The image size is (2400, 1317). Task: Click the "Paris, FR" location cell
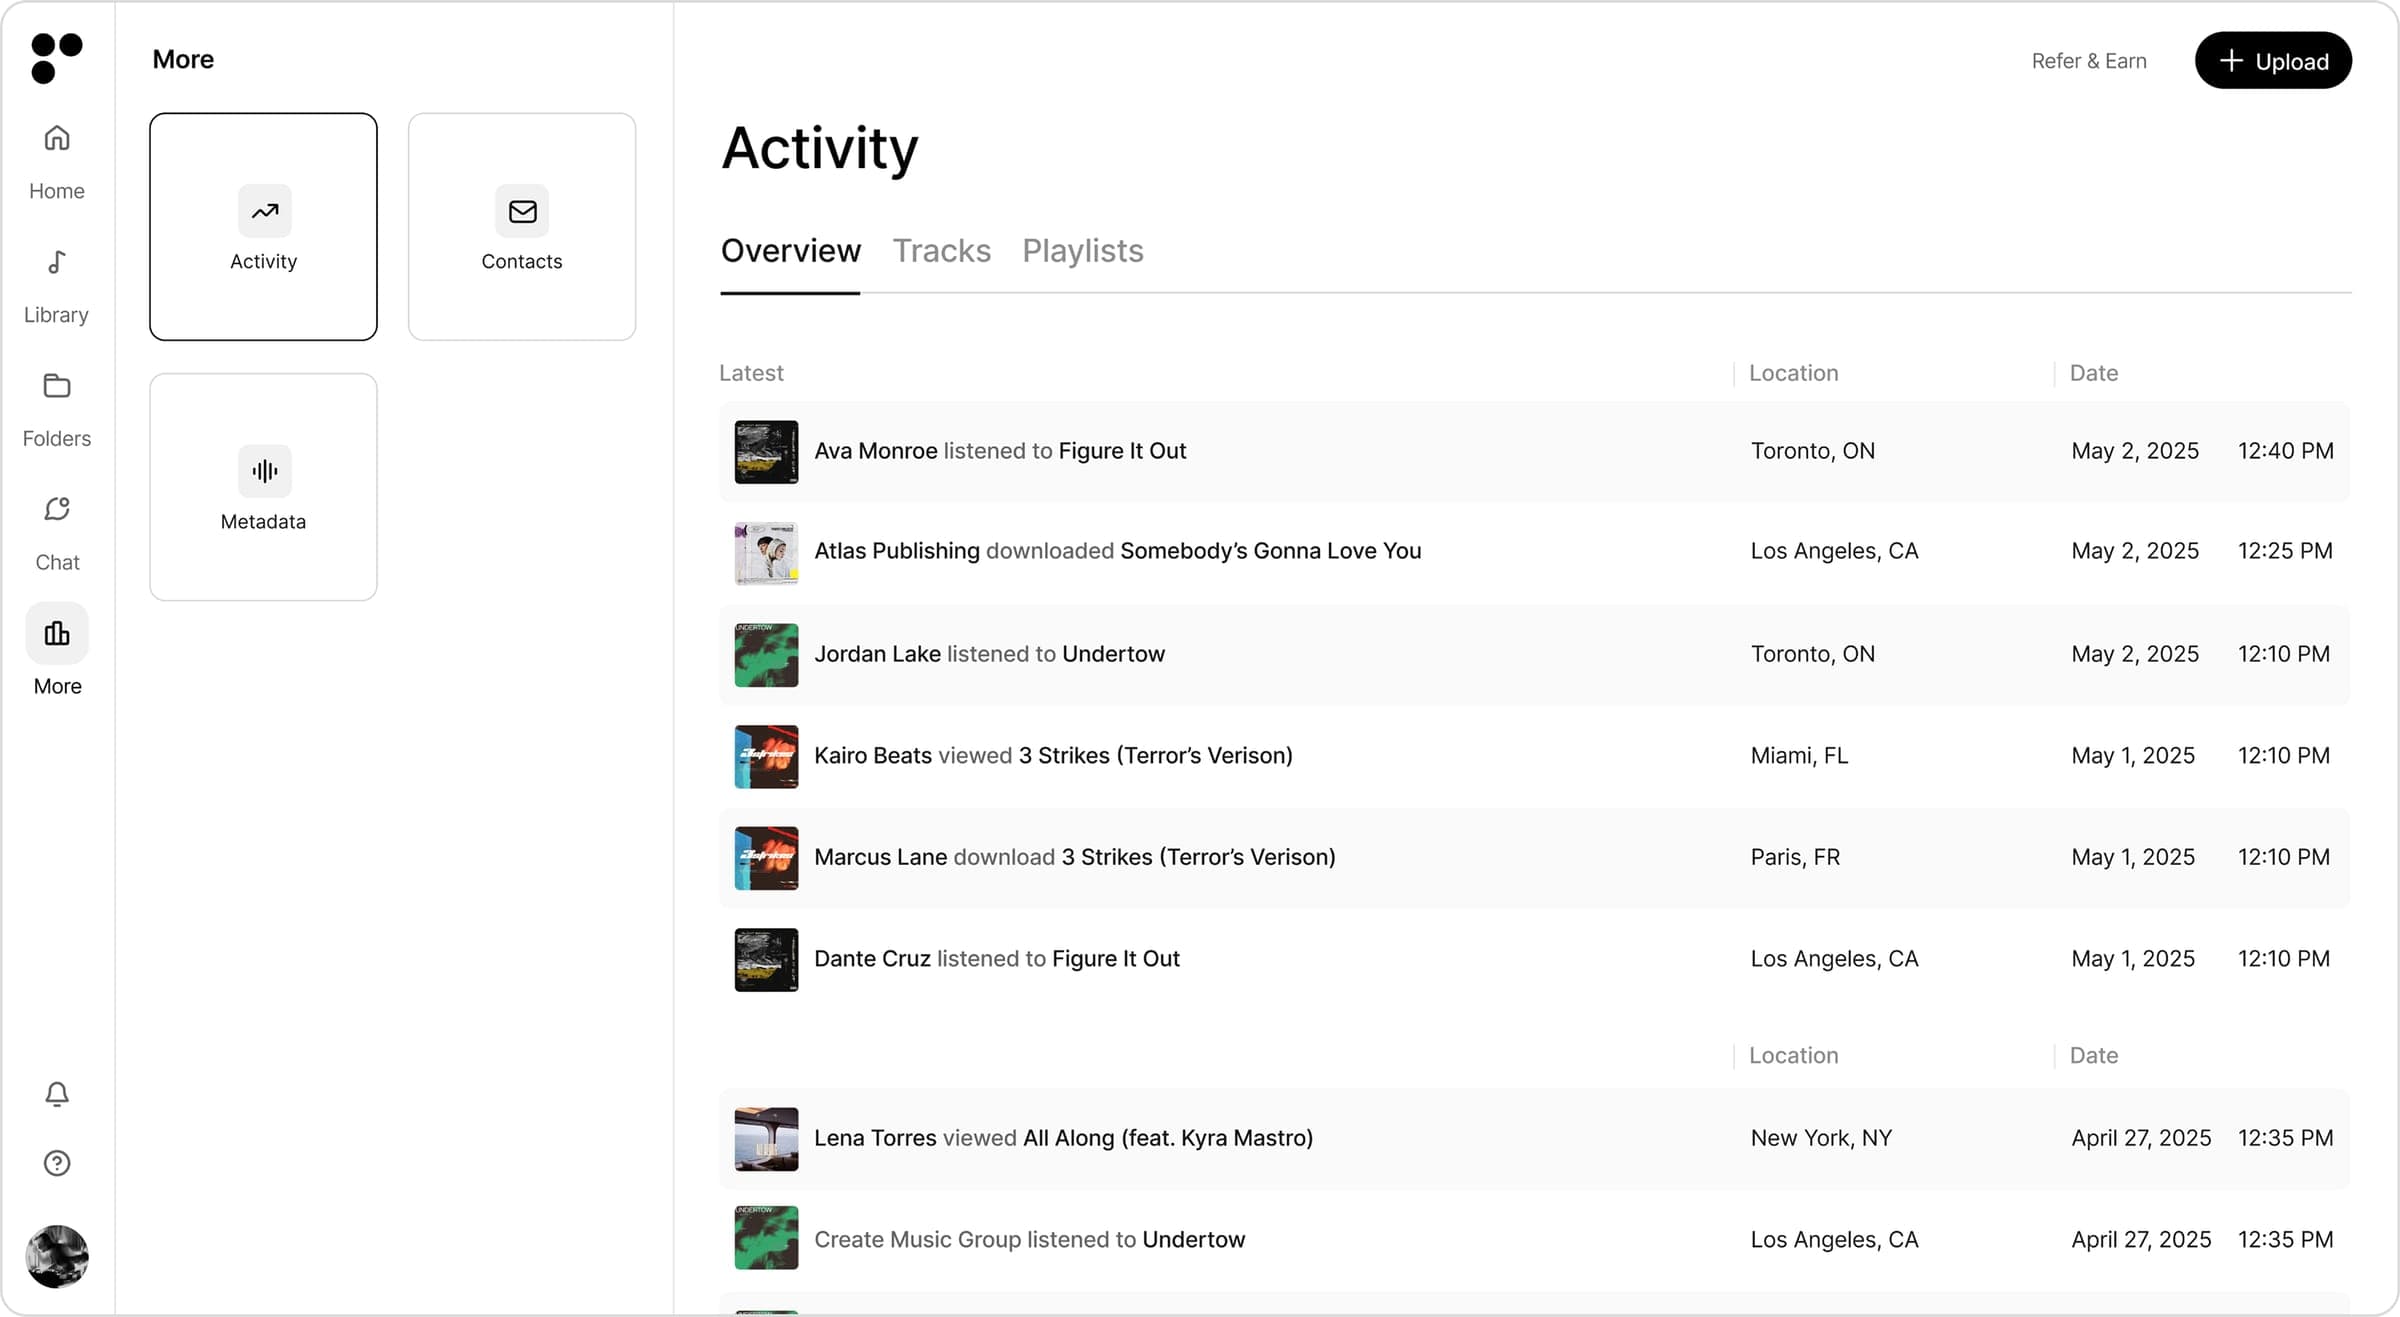pos(1795,857)
